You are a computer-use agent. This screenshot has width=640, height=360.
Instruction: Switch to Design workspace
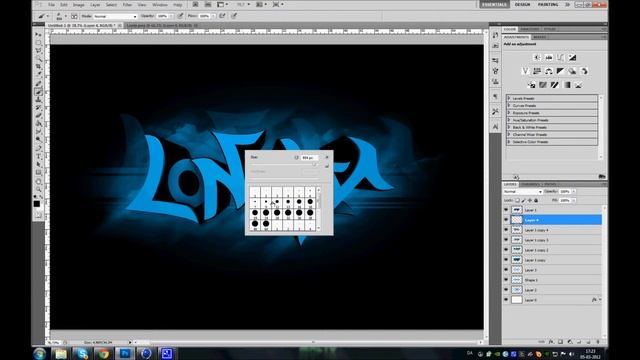522,4
